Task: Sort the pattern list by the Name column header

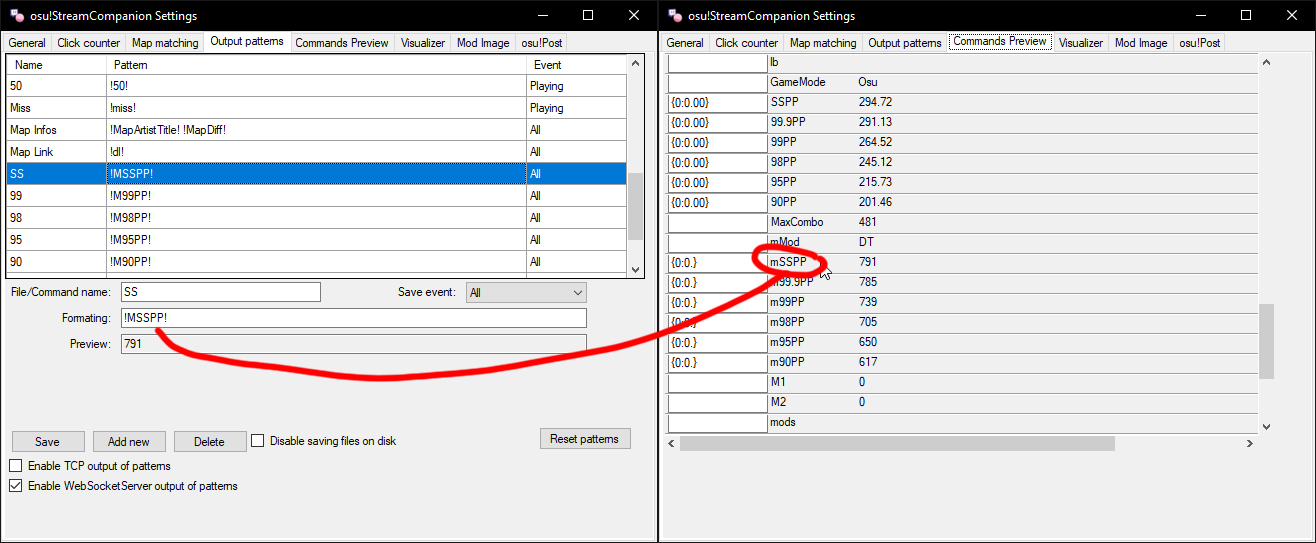Action: point(30,64)
